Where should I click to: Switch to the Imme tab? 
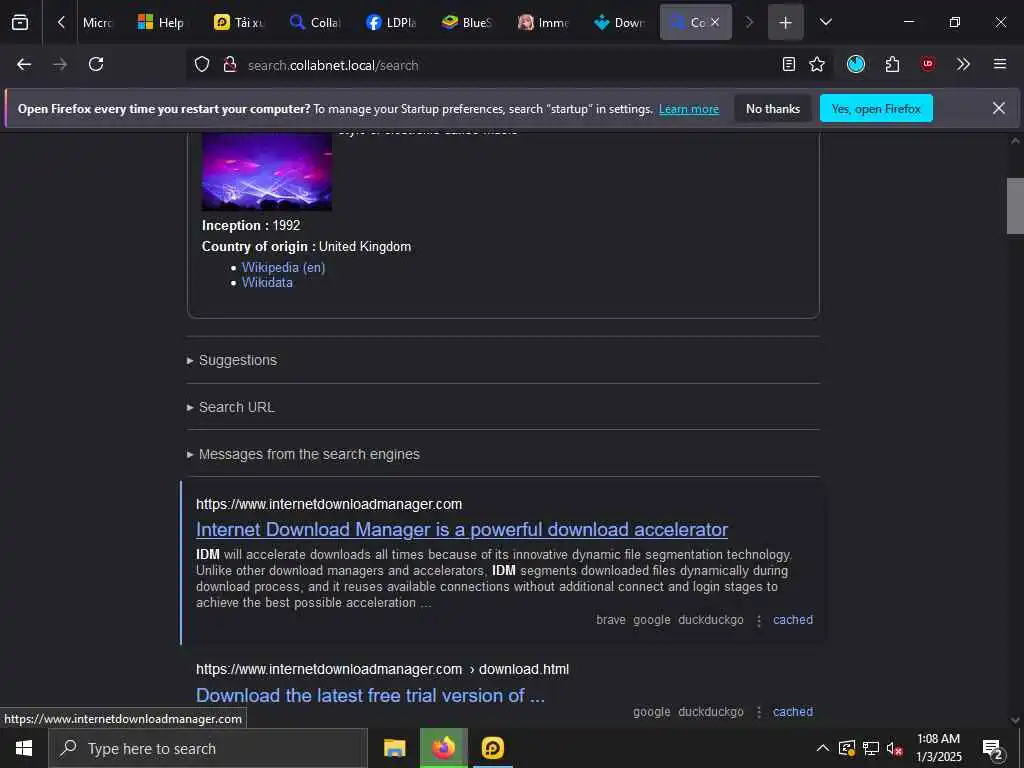(542, 22)
